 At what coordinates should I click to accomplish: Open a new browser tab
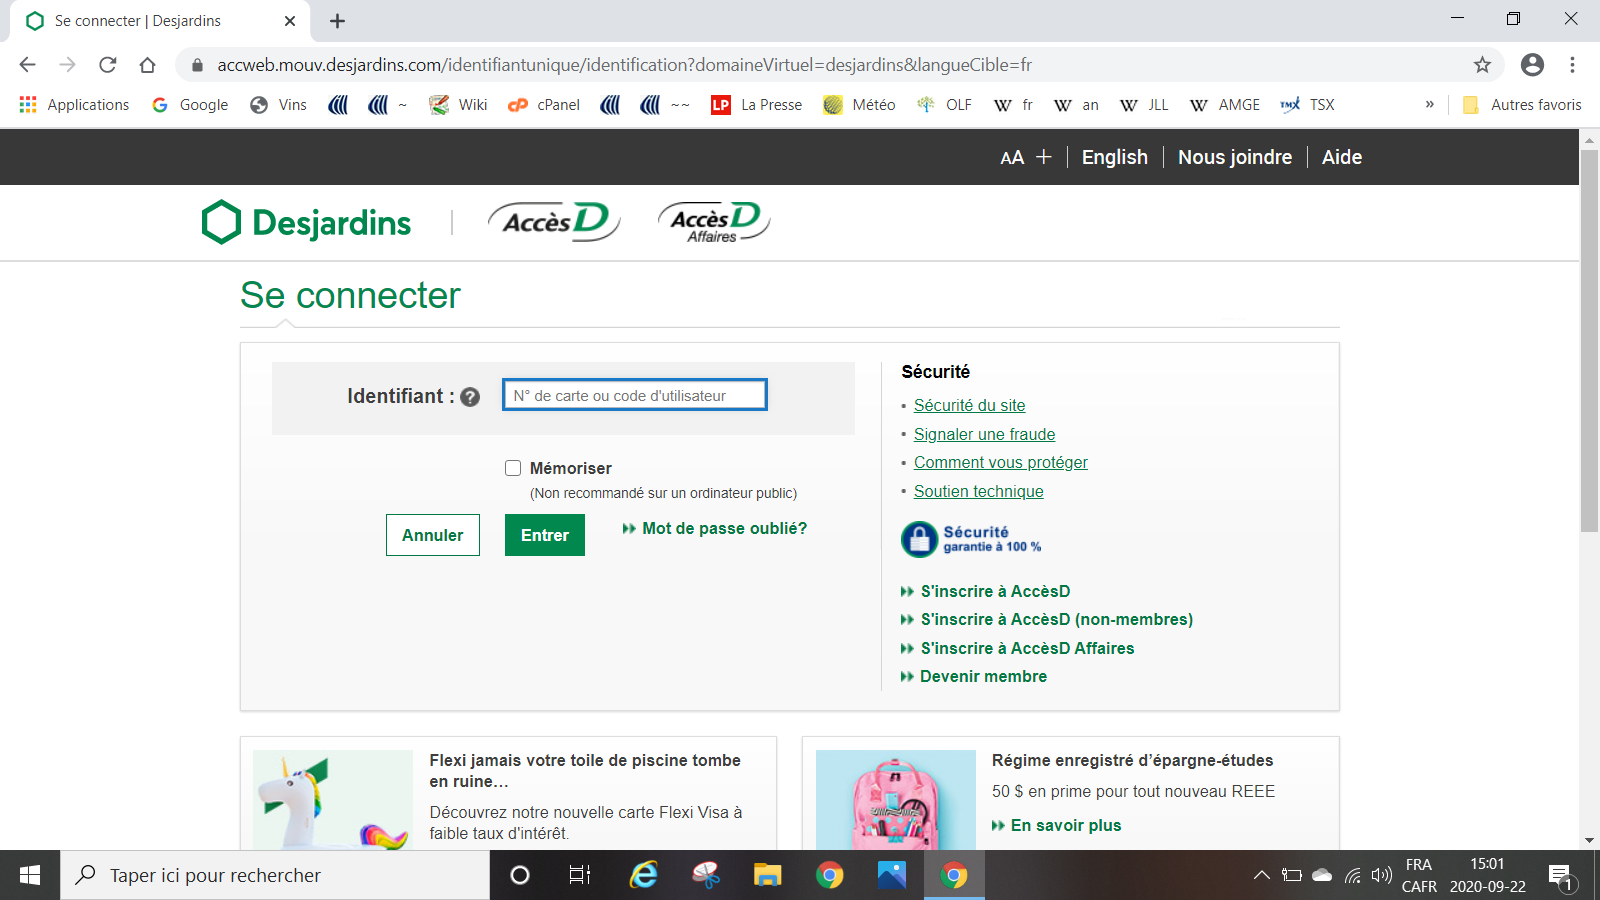click(338, 21)
